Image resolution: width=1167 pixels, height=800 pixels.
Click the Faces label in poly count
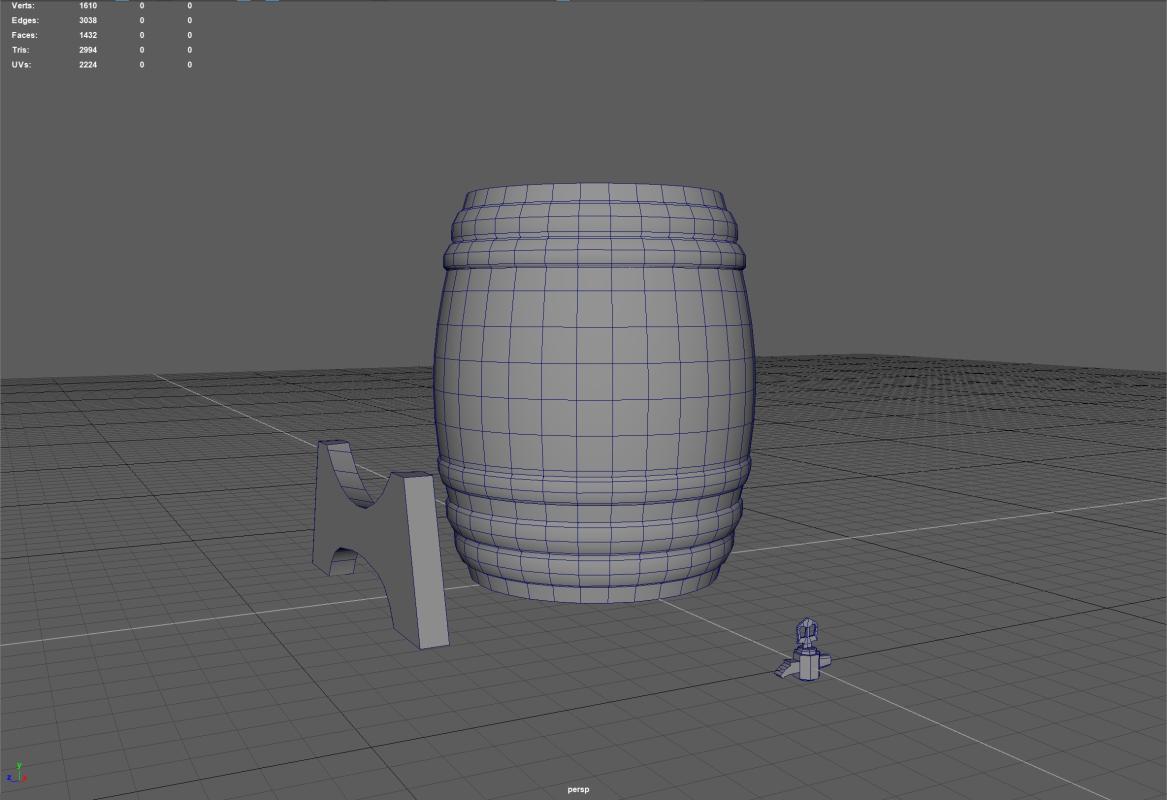[x=25, y=35]
